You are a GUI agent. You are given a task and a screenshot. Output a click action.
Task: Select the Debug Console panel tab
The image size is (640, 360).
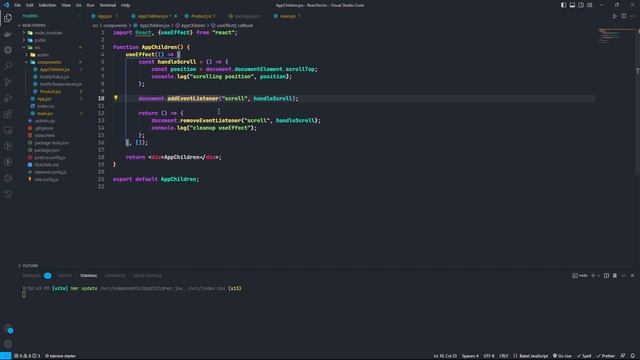click(147, 276)
